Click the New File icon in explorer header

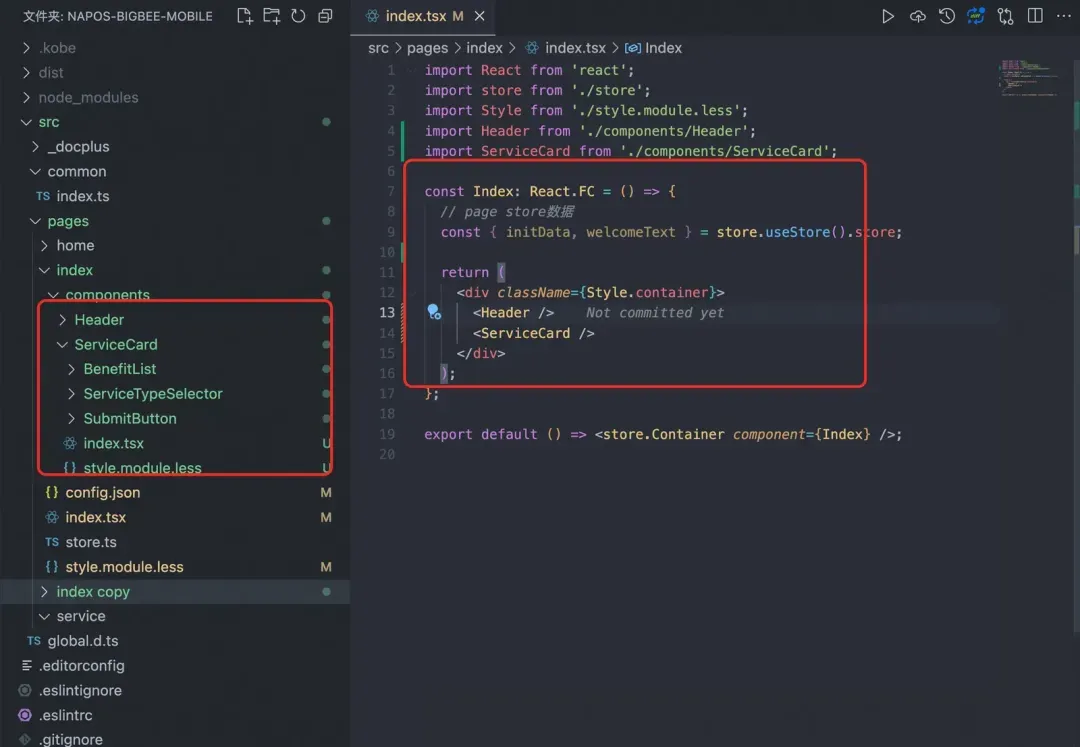click(x=245, y=16)
